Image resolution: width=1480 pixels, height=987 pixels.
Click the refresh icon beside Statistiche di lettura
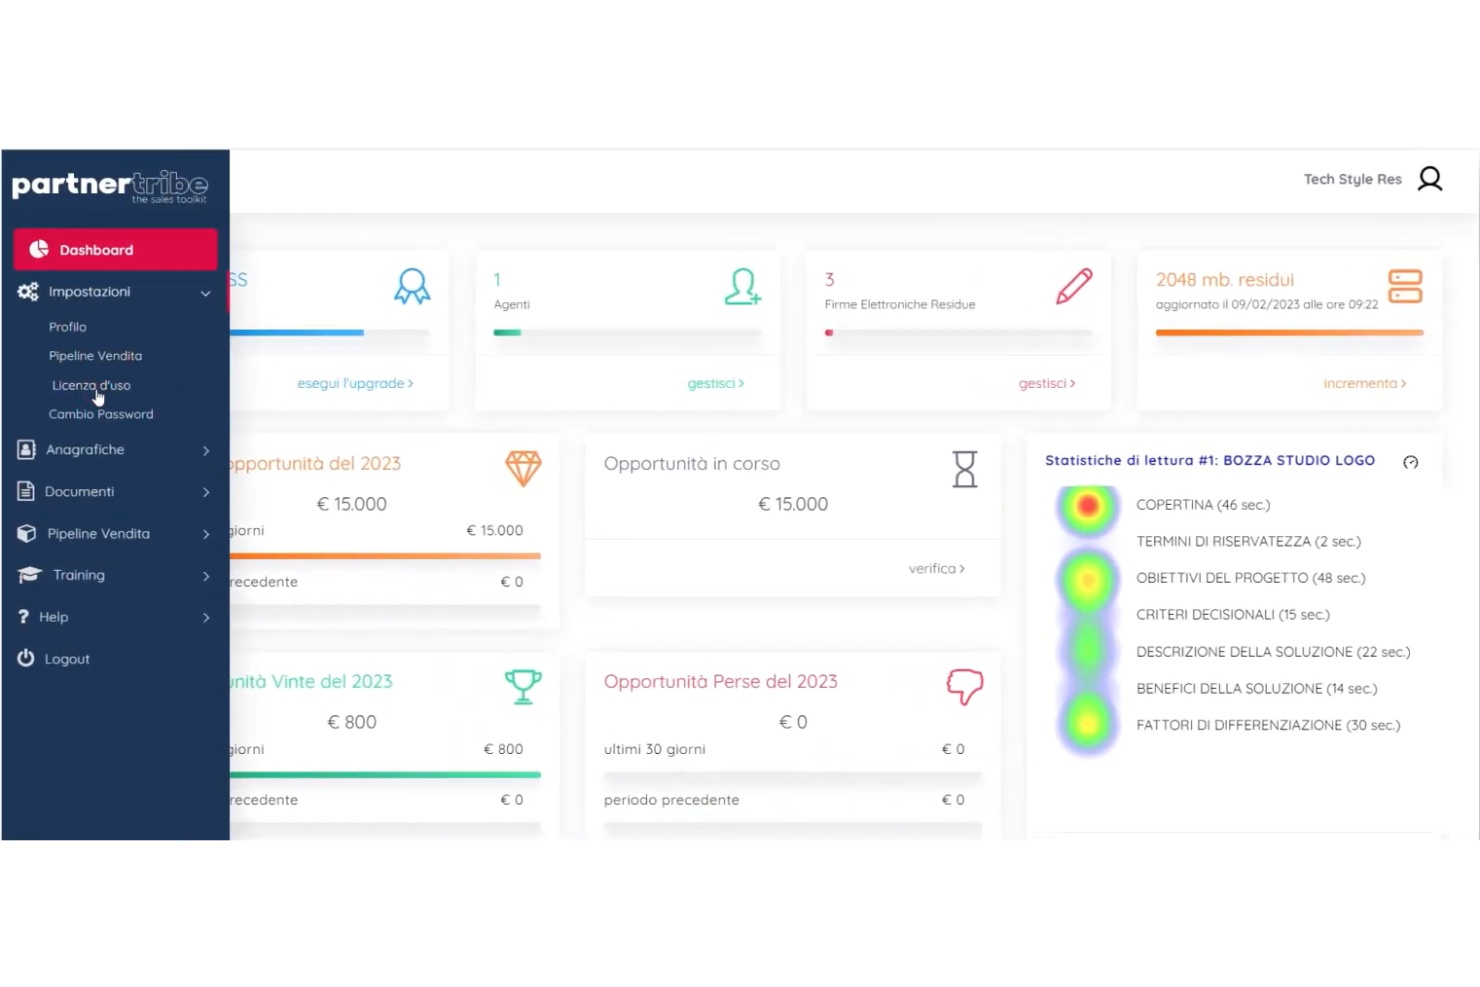[x=1410, y=462]
